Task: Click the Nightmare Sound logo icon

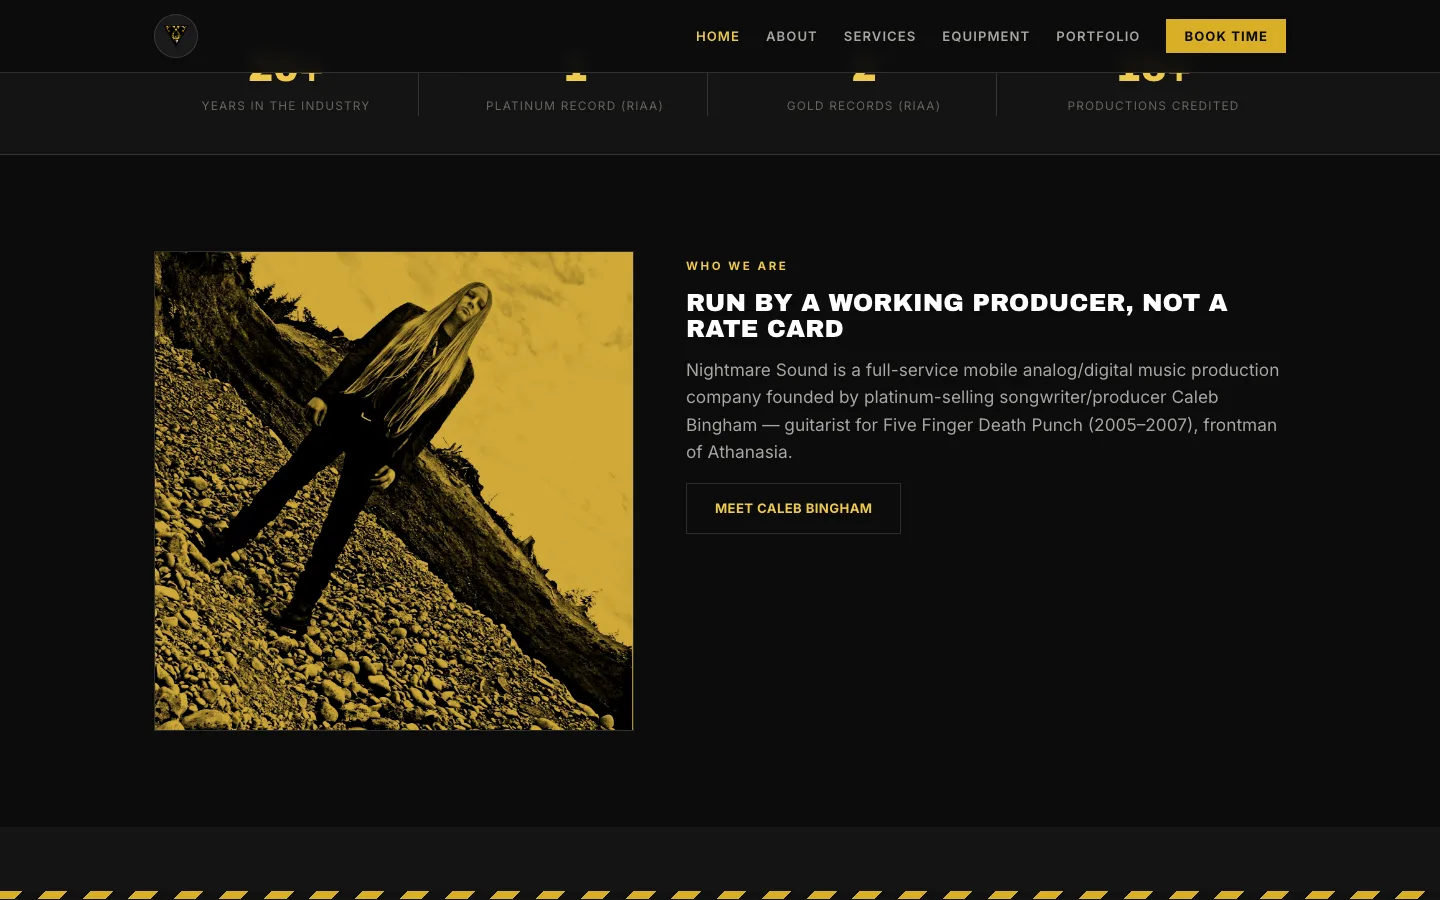Action: tap(176, 36)
